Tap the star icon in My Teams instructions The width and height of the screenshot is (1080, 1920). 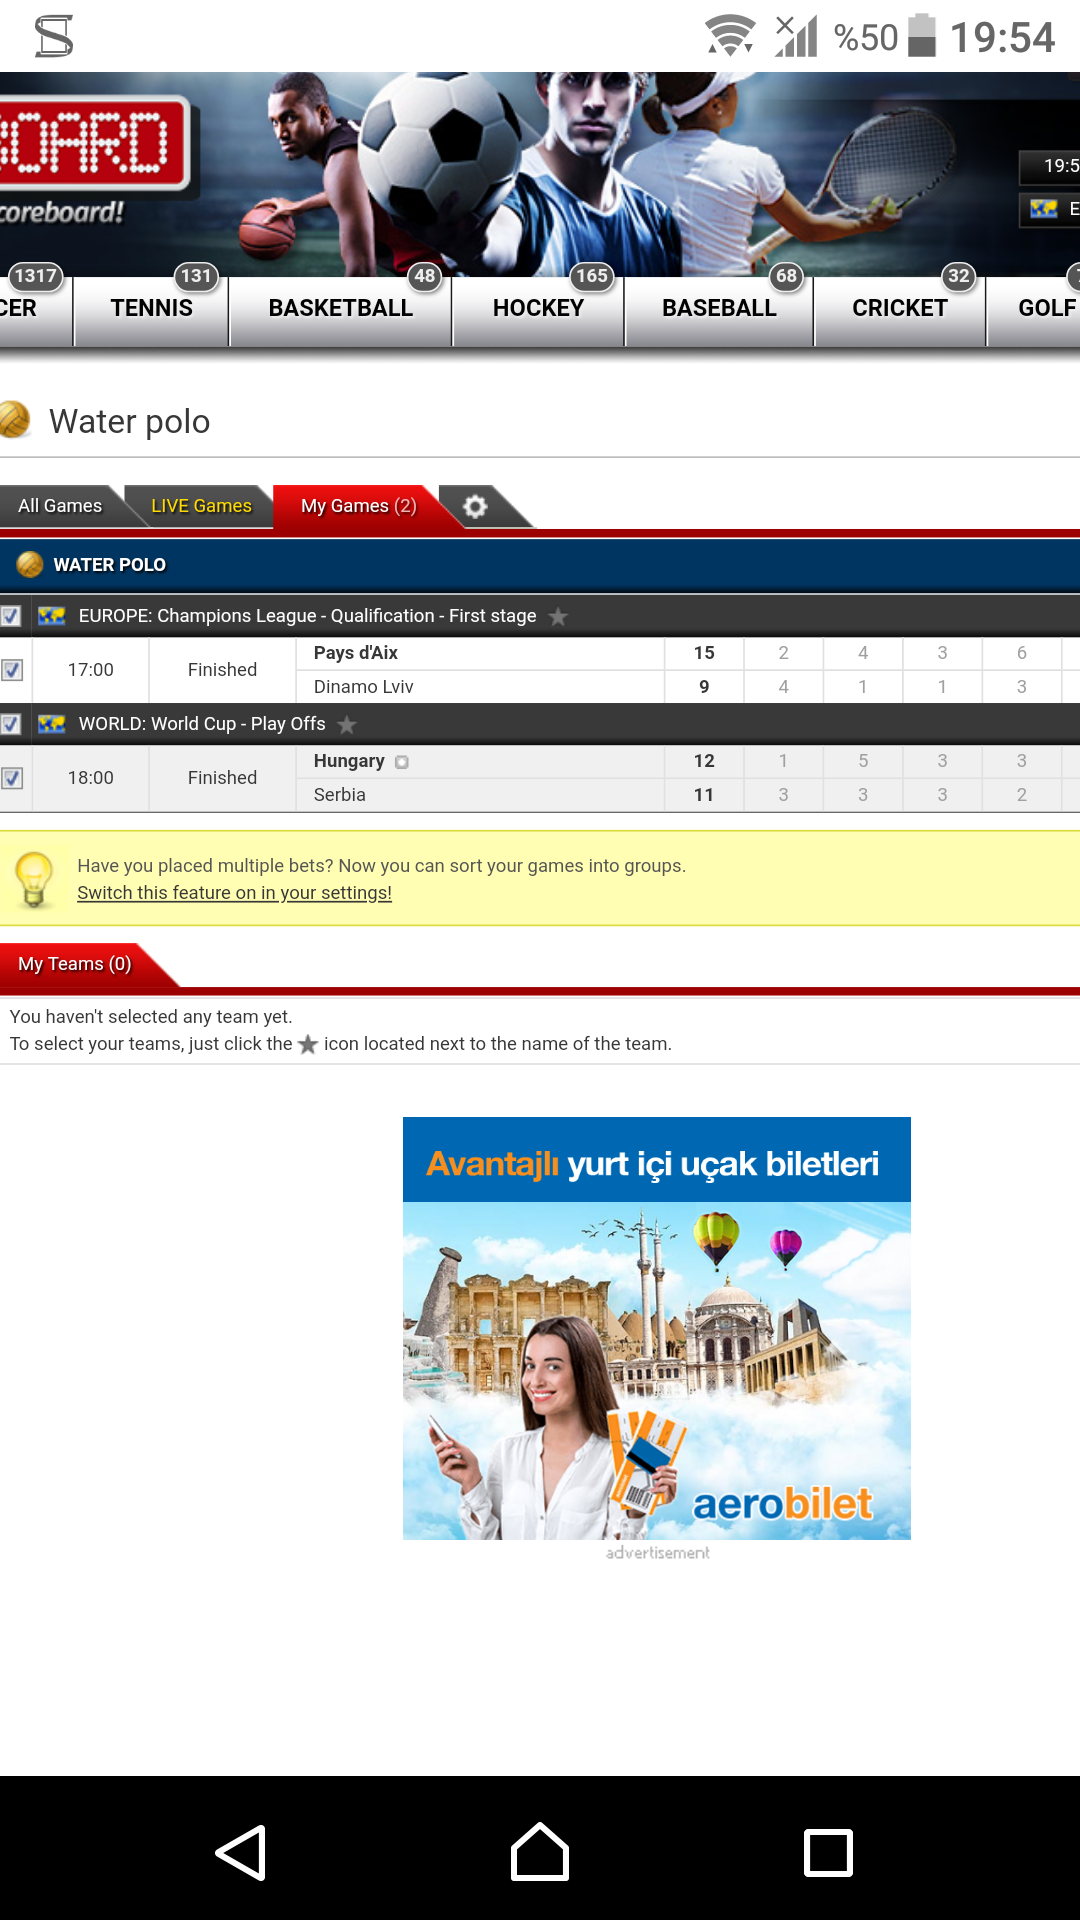click(308, 1044)
